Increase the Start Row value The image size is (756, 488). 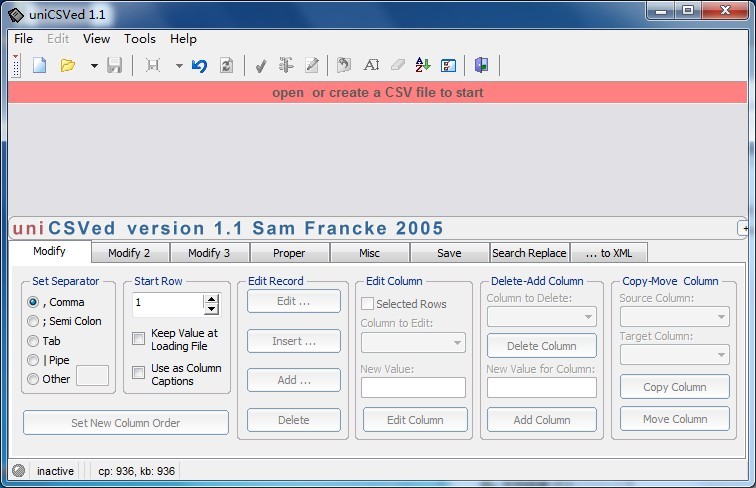click(x=211, y=299)
